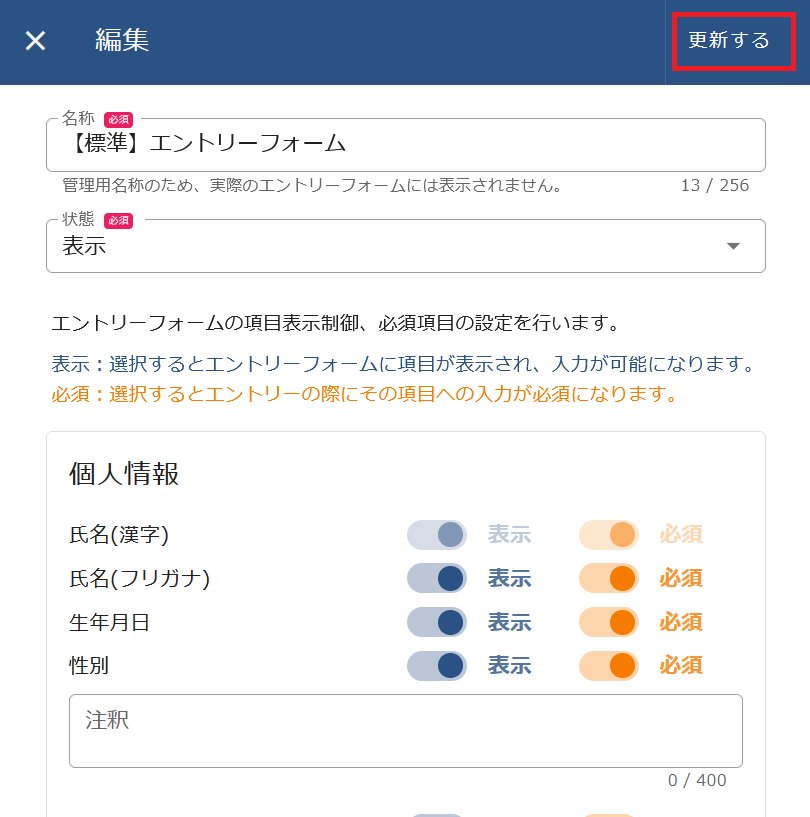
Task: Click the 必須 label beside 性別
Action: point(680,666)
